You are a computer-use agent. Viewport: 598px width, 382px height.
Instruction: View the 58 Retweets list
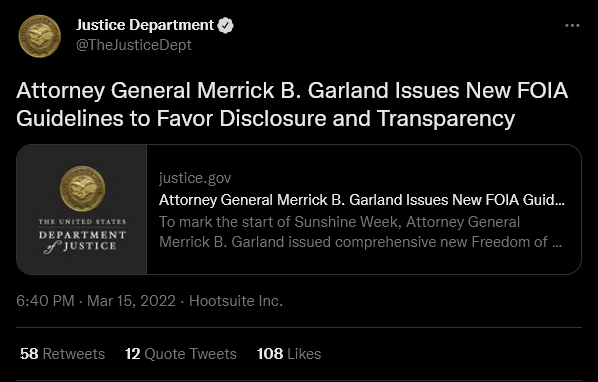[62, 354]
